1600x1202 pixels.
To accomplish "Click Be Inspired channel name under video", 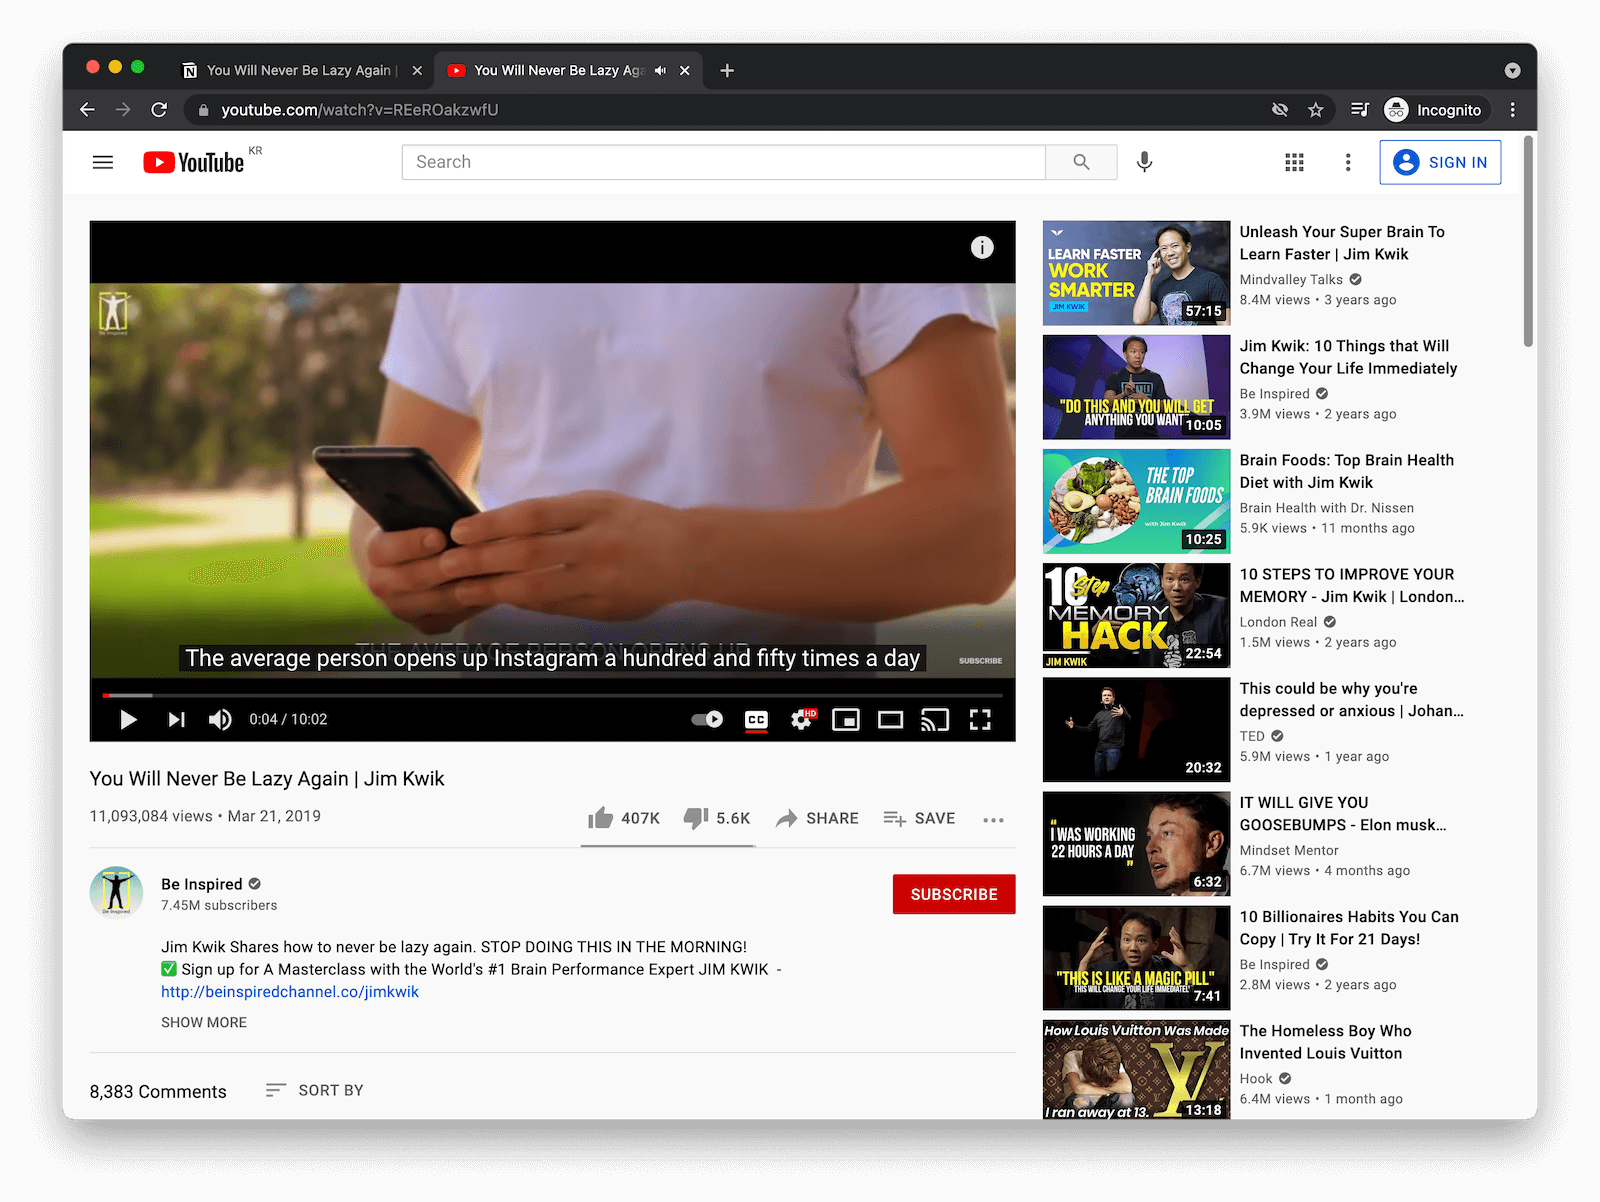I will [x=202, y=884].
